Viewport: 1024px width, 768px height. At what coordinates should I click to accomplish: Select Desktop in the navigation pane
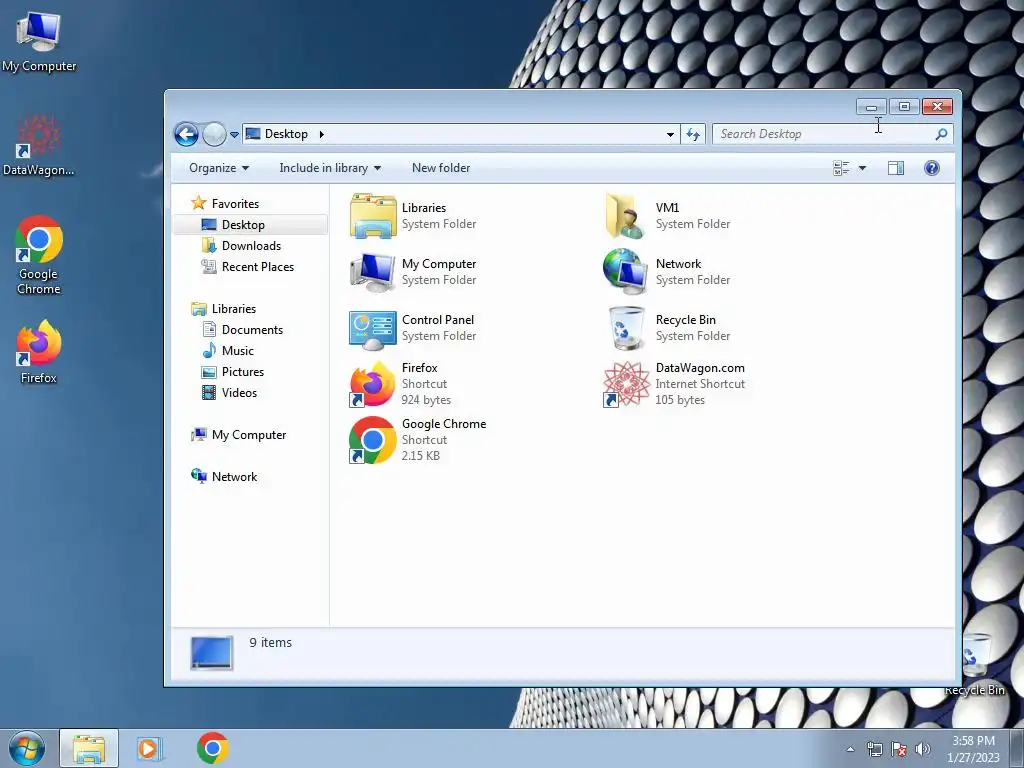pyautogui.click(x=250, y=225)
